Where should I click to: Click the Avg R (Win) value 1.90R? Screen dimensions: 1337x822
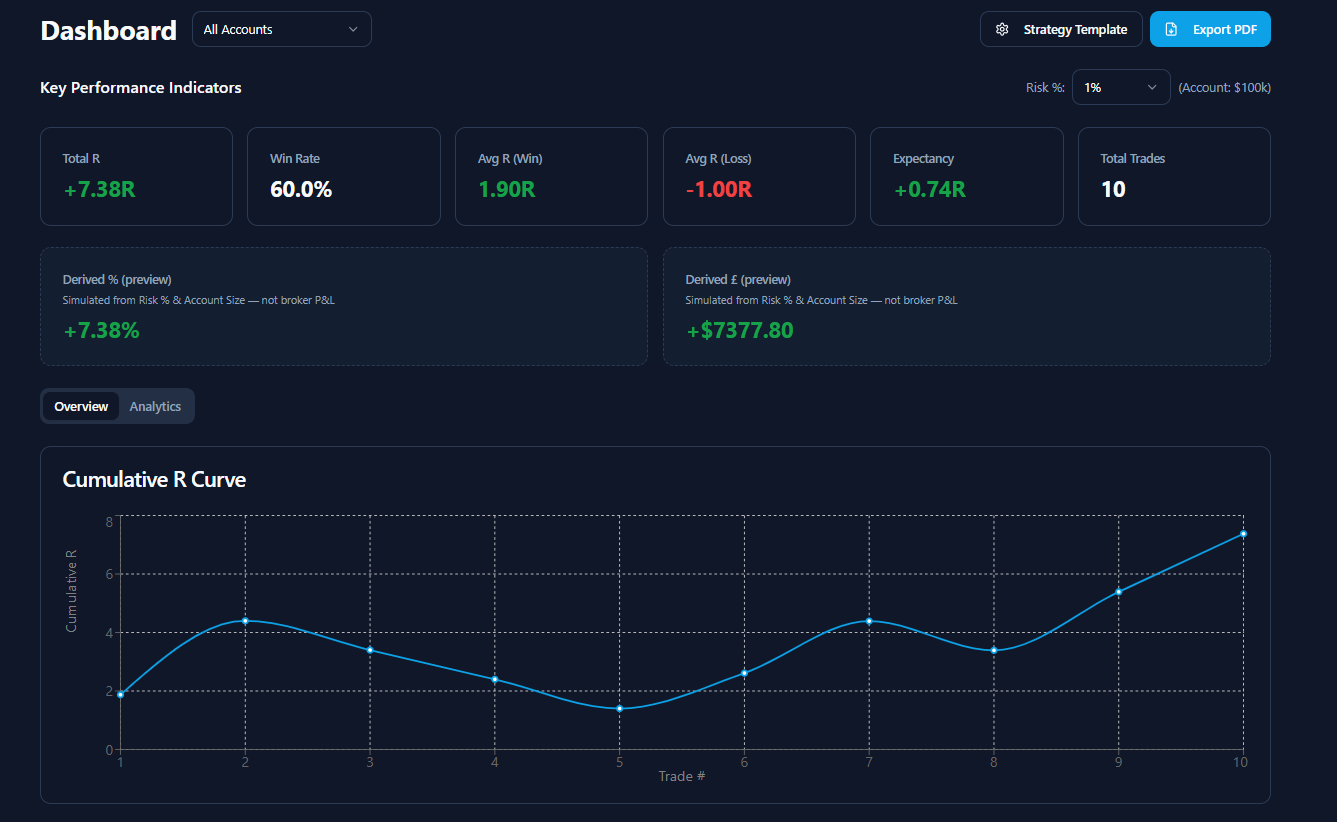[x=507, y=189]
